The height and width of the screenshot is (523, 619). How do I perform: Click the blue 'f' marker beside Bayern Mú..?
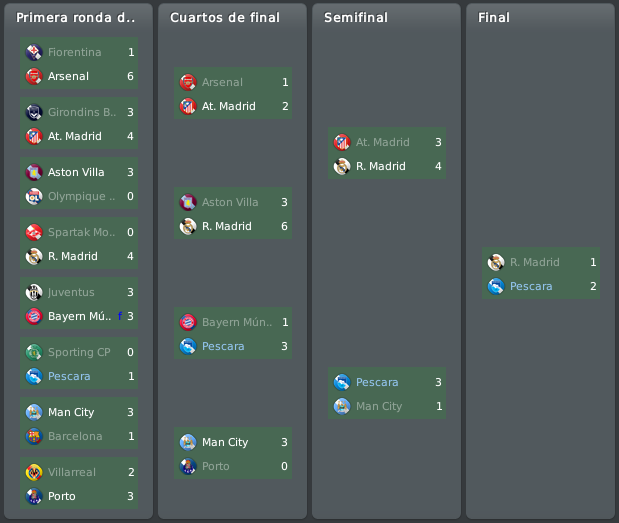(x=120, y=316)
